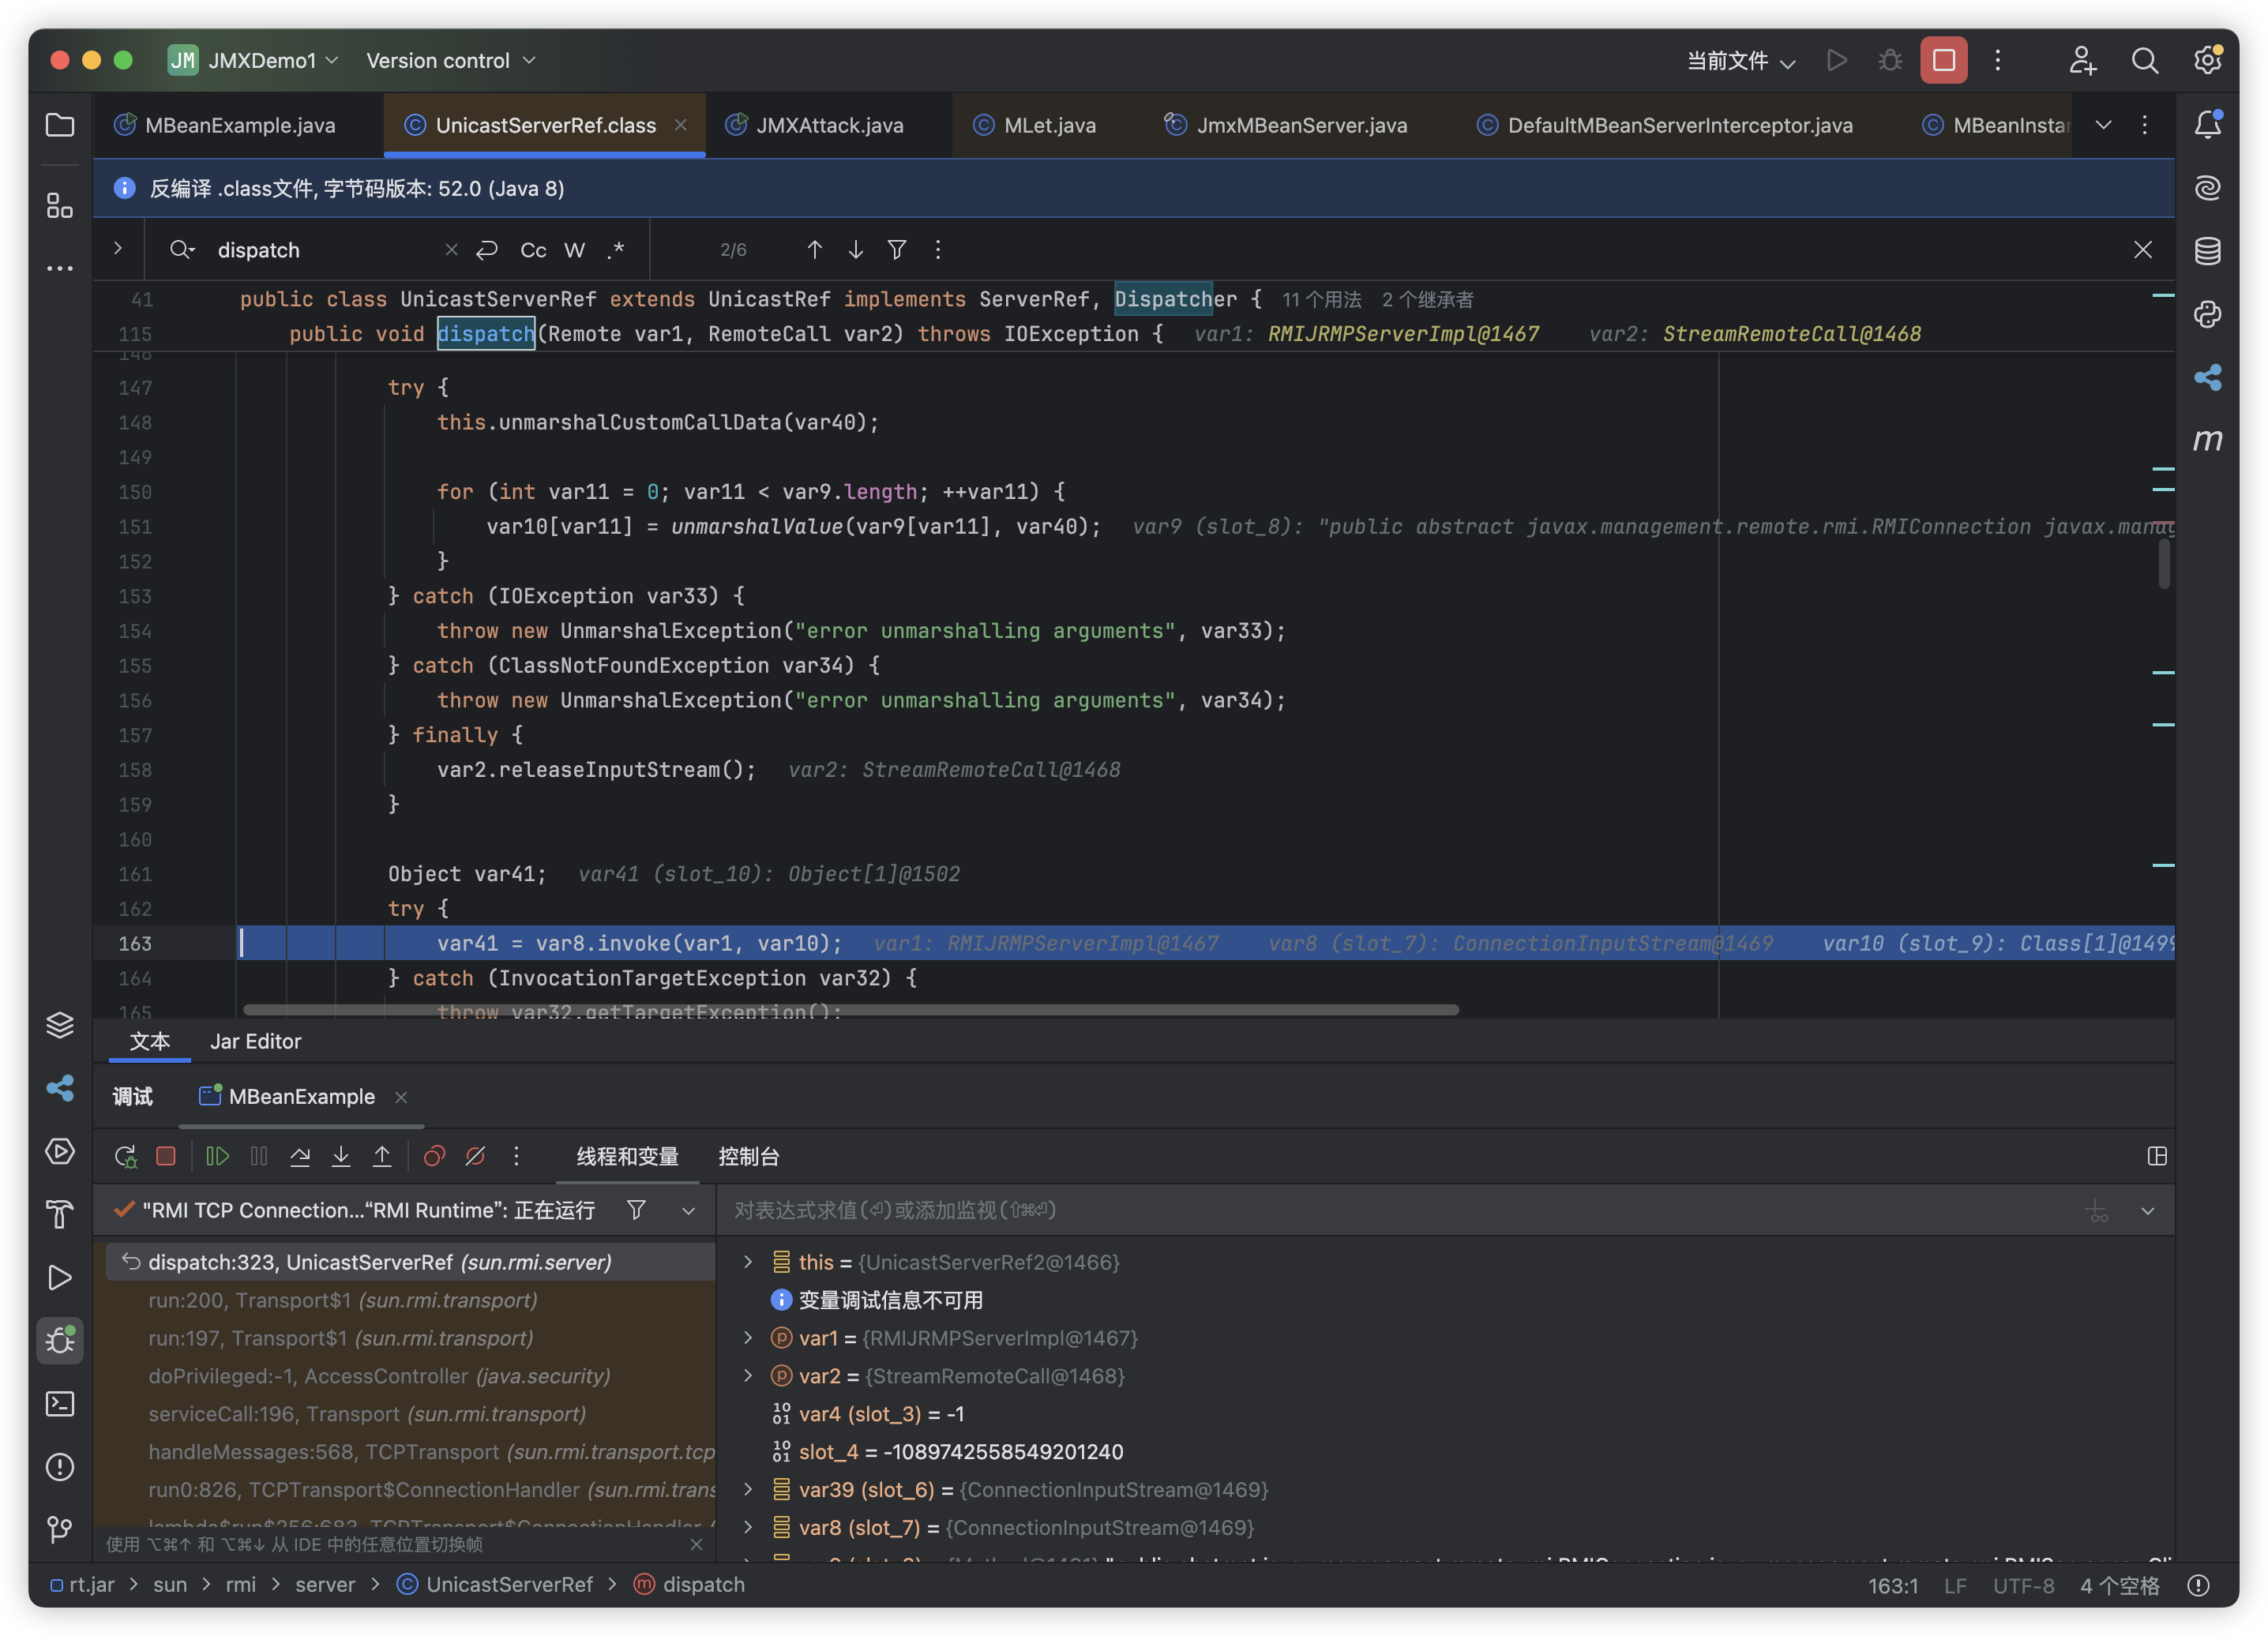Open the AI Assistant spiral icon
The width and height of the screenshot is (2268, 1636).
[x=2207, y=188]
